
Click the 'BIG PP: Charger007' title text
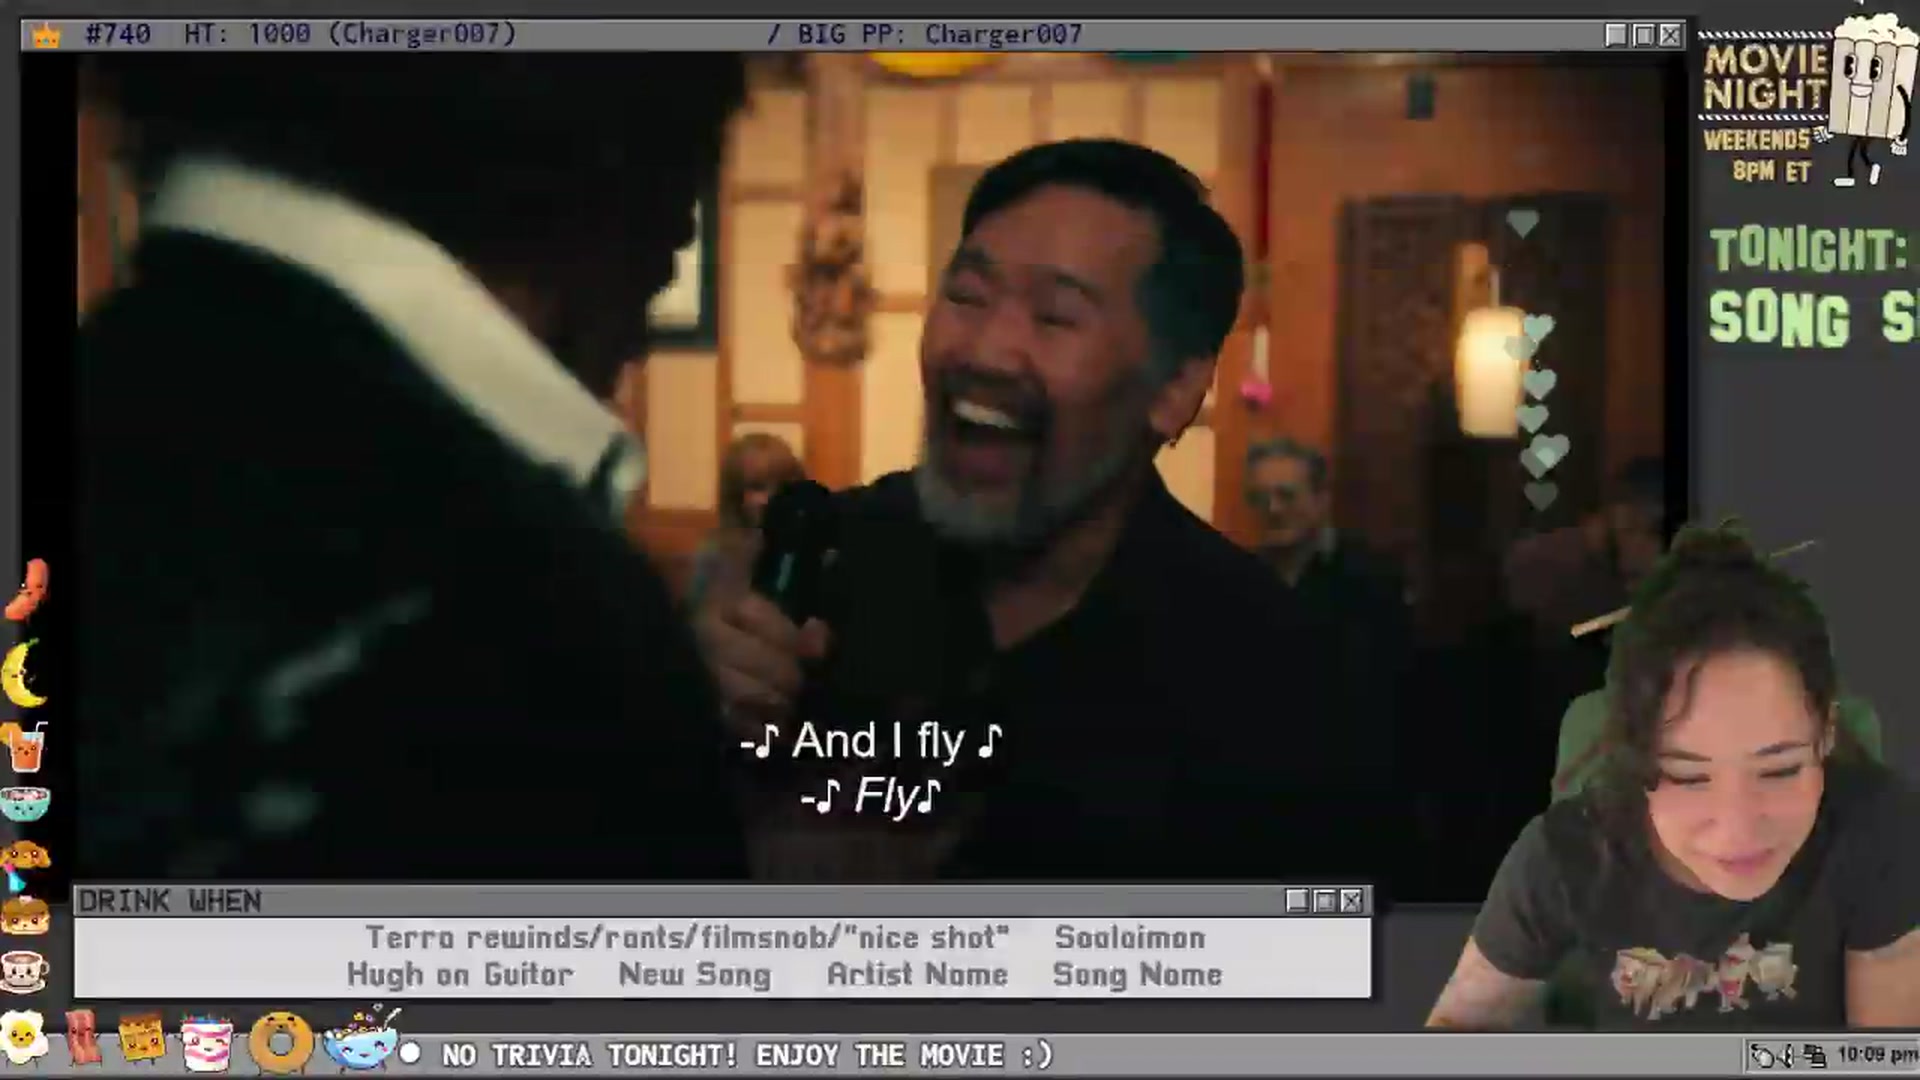940,35
